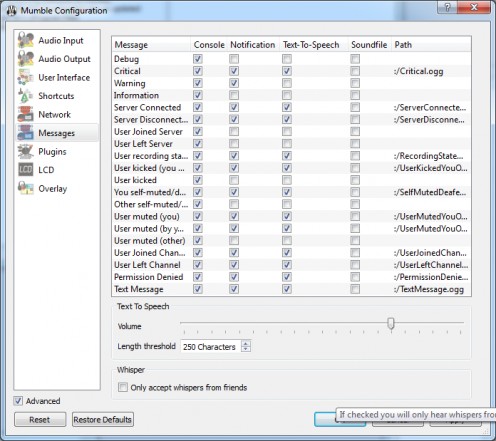Image resolution: width=496 pixels, height=441 pixels.
Task: Click the Information row label
Action: point(136,96)
